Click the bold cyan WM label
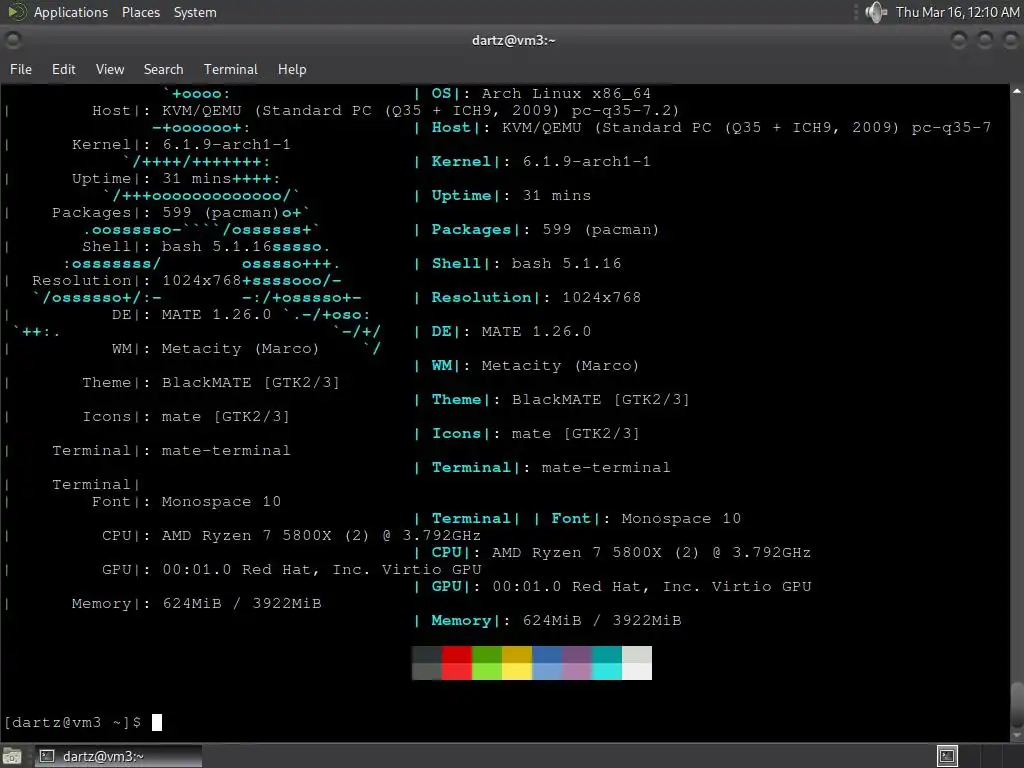Viewport: 1024px width, 768px height. pos(441,365)
